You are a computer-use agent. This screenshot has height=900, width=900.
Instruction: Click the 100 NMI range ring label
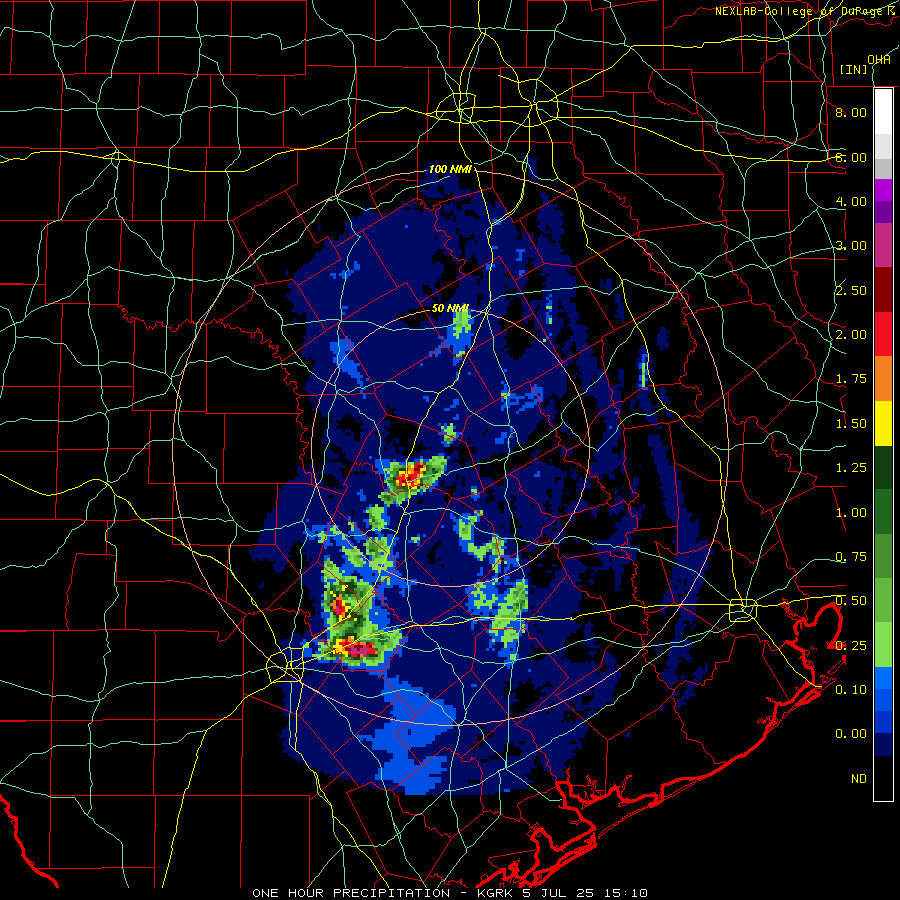pyautogui.click(x=450, y=169)
